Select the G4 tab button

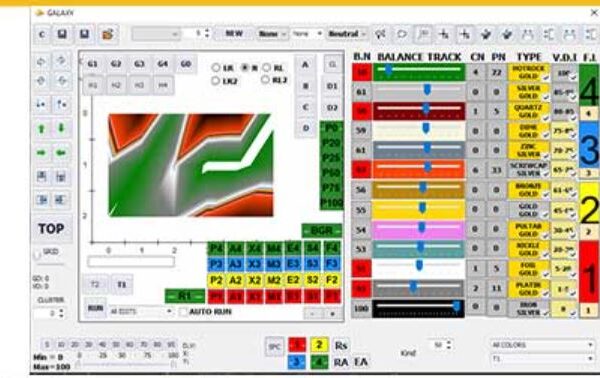(163, 64)
